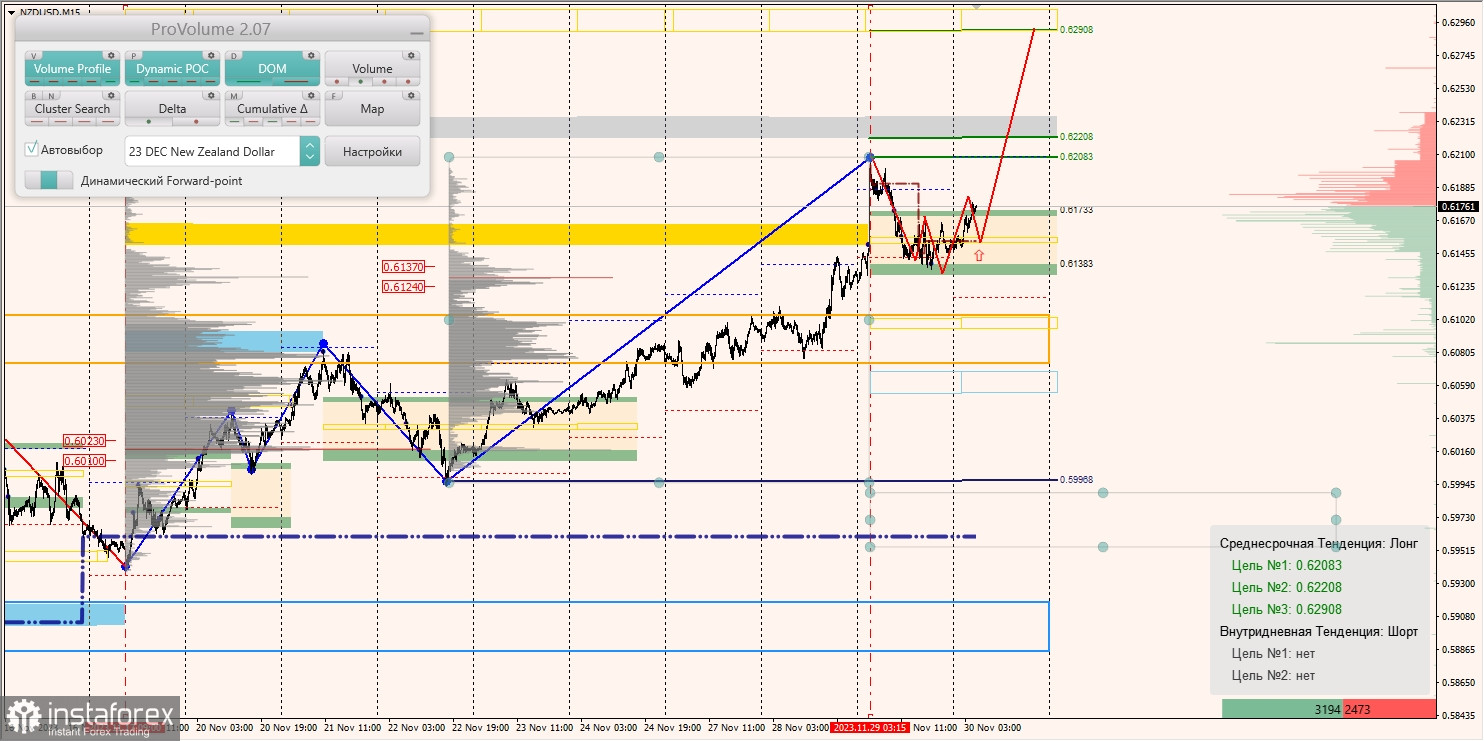This screenshot has width=1484, height=741.
Task: Switch the Динамический Forward-point toggle
Action: point(49,180)
